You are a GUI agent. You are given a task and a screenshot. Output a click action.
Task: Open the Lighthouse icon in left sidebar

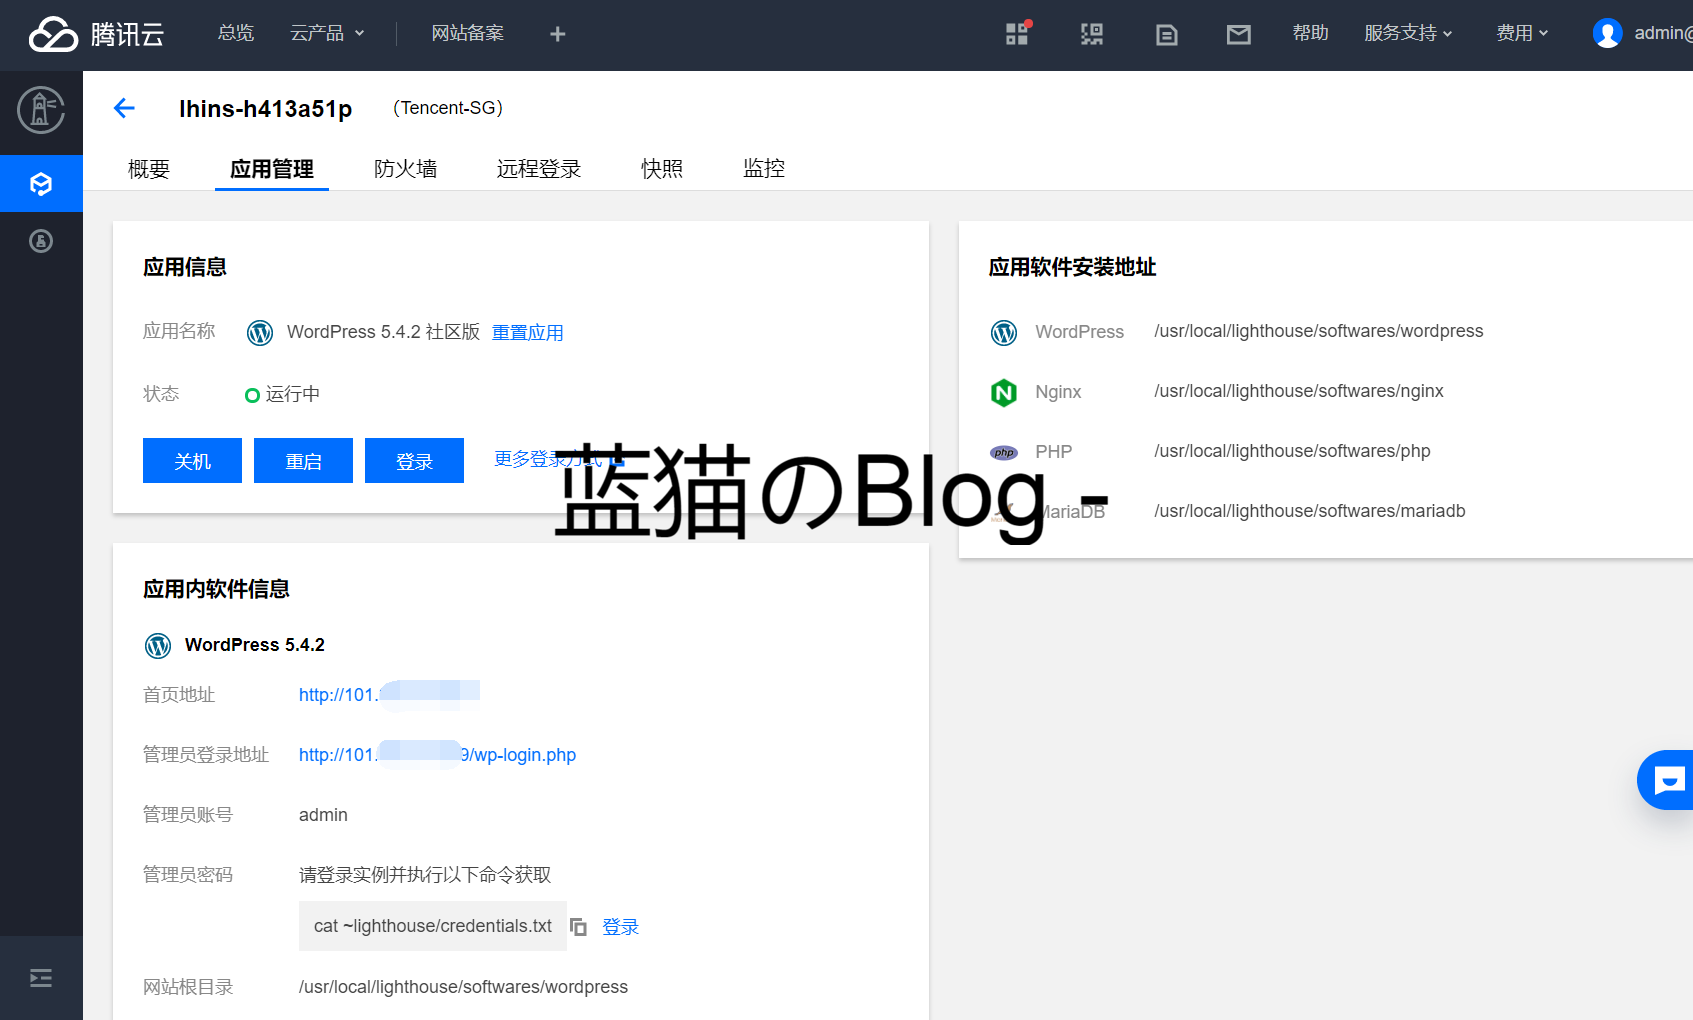click(x=41, y=110)
